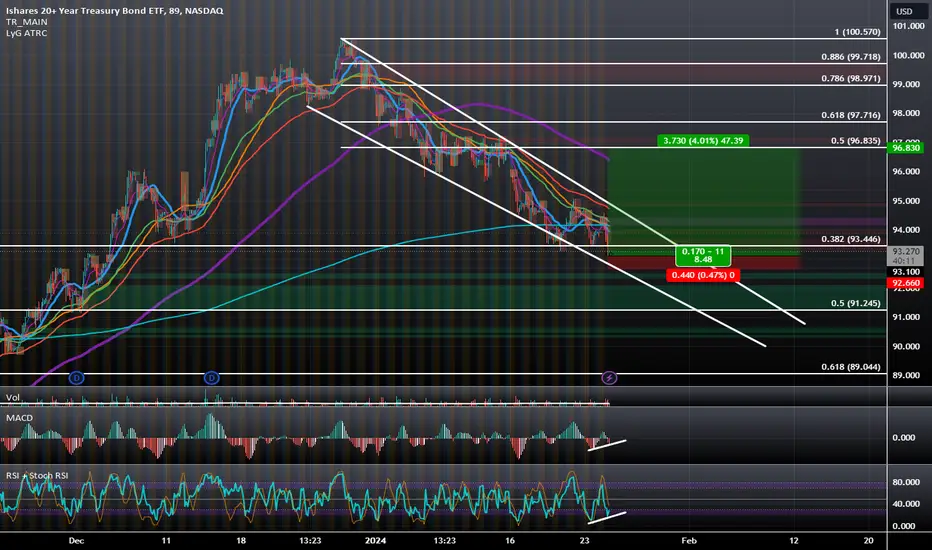Viewport: 932px width, 550px height.
Task: Click the Dec date label on time axis
Action: [x=76, y=540]
